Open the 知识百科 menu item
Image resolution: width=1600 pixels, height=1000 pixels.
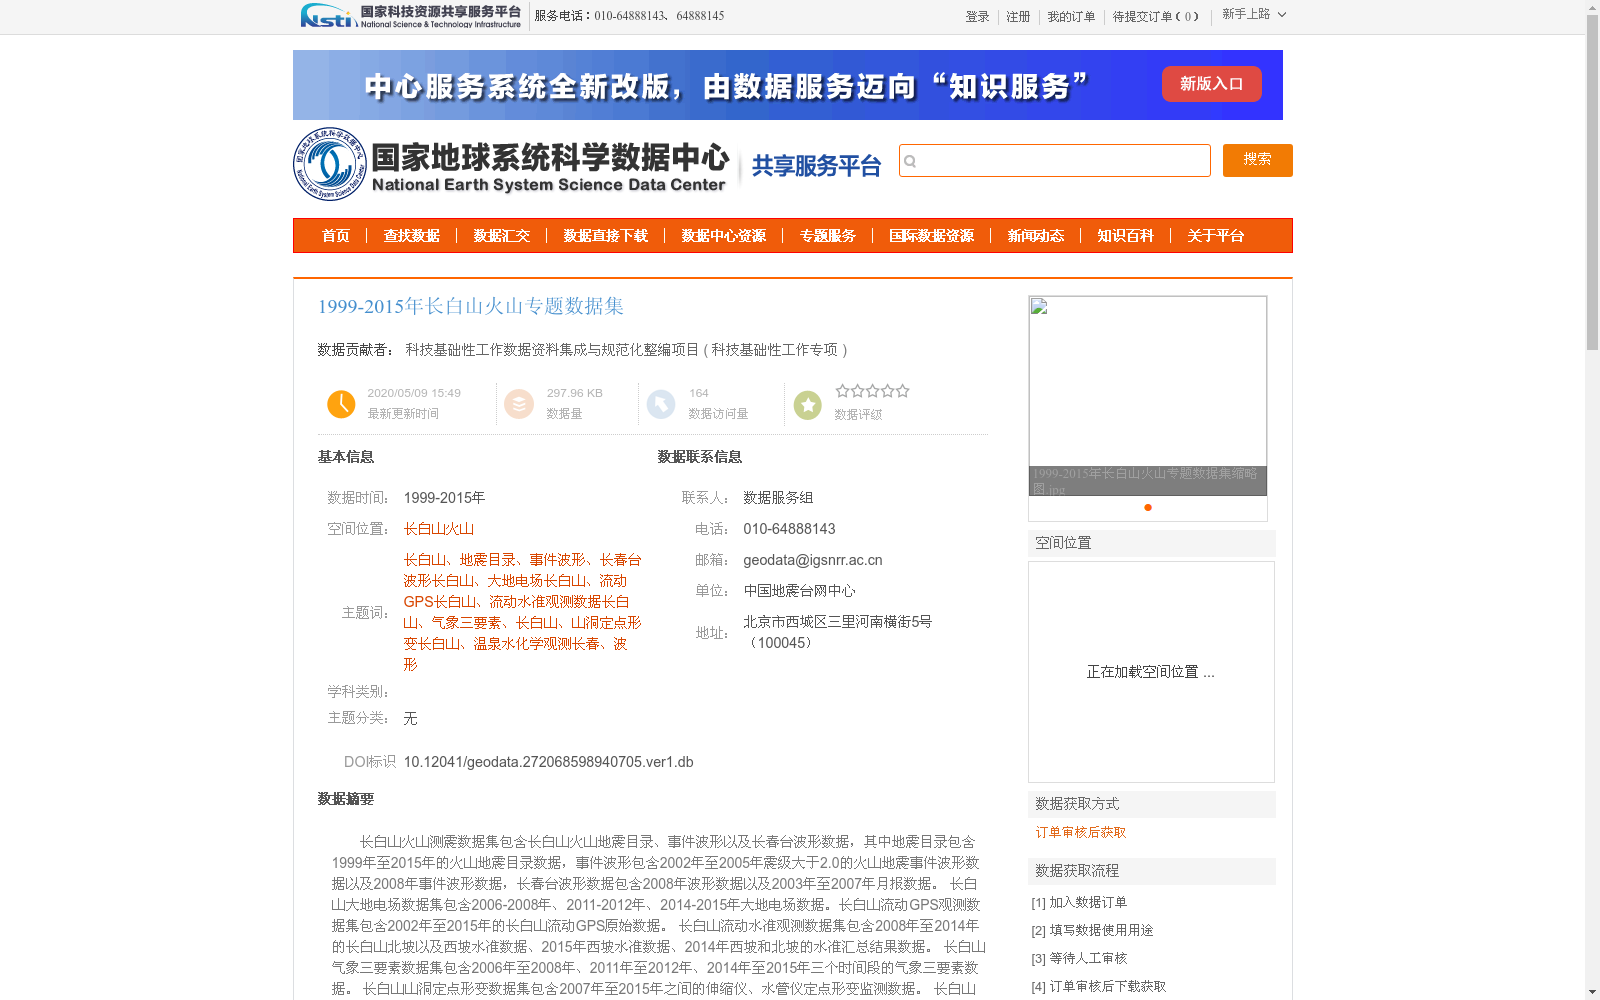point(1126,236)
